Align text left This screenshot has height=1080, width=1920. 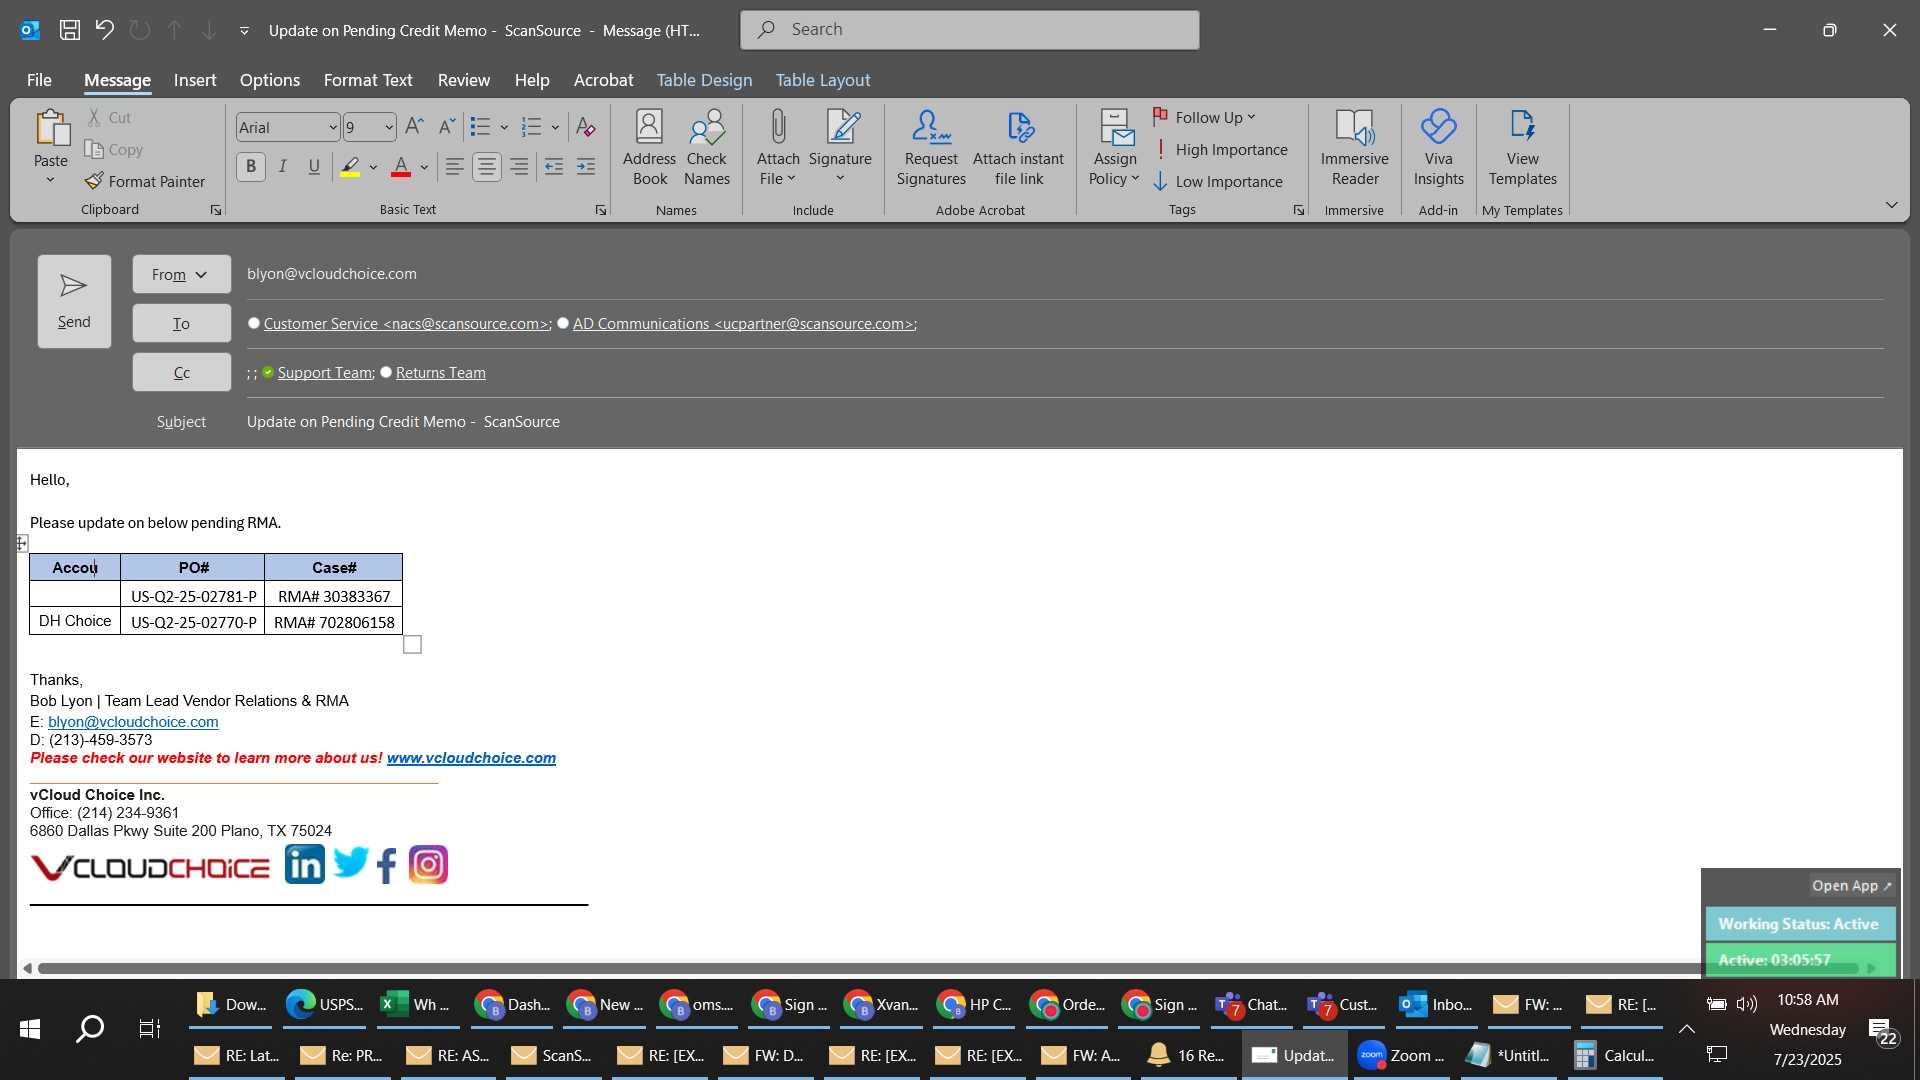coord(454,167)
